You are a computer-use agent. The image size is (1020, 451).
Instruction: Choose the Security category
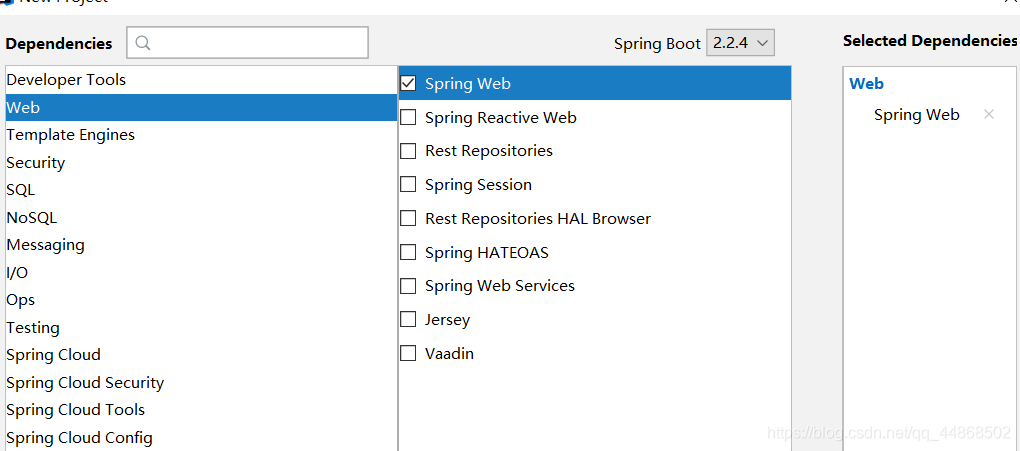coord(36,163)
